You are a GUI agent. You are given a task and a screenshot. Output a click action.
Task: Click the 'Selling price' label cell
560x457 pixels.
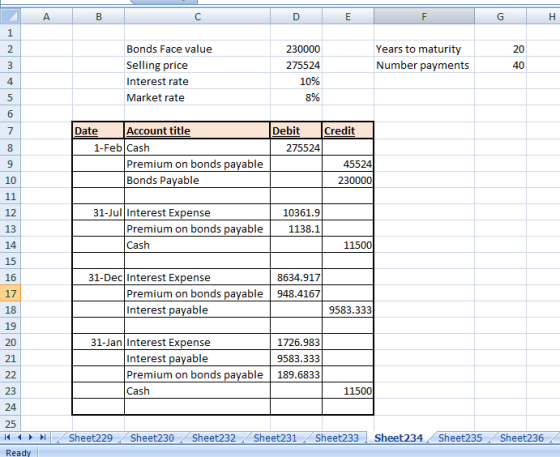[198, 65]
